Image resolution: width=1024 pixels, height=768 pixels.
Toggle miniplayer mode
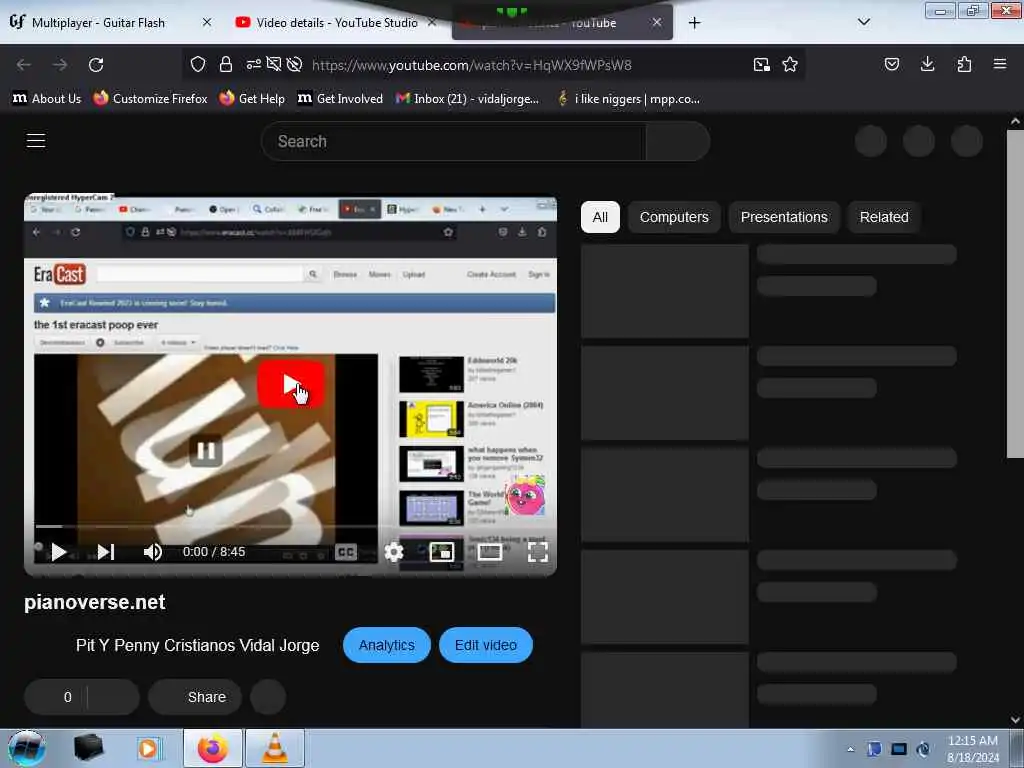click(x=442, y=552)
